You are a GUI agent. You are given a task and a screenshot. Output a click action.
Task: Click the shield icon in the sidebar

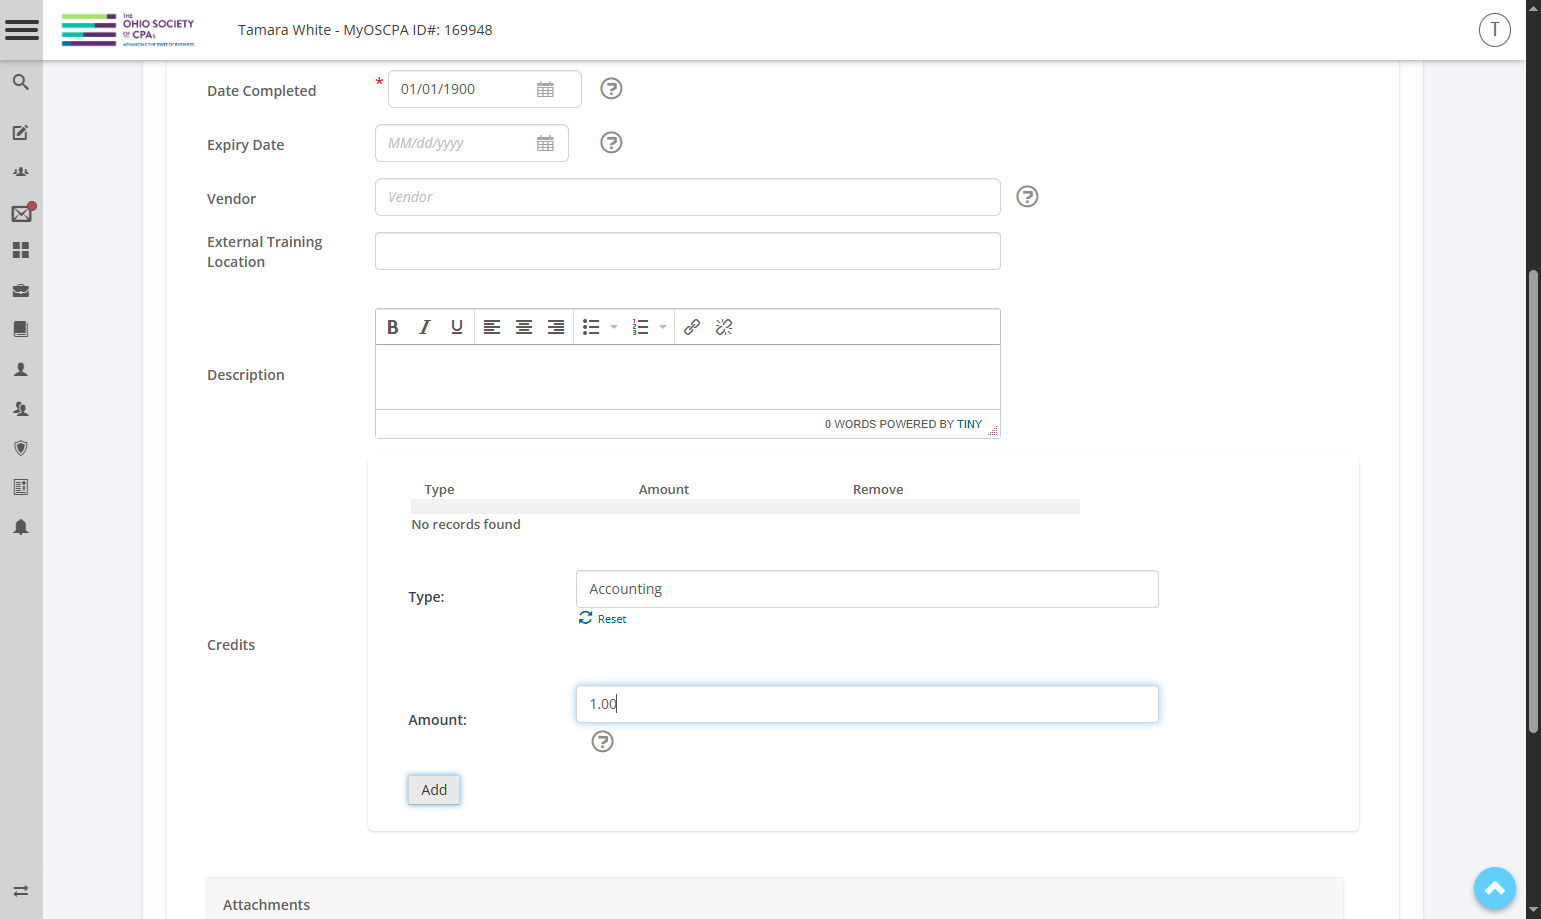[20, 448]
